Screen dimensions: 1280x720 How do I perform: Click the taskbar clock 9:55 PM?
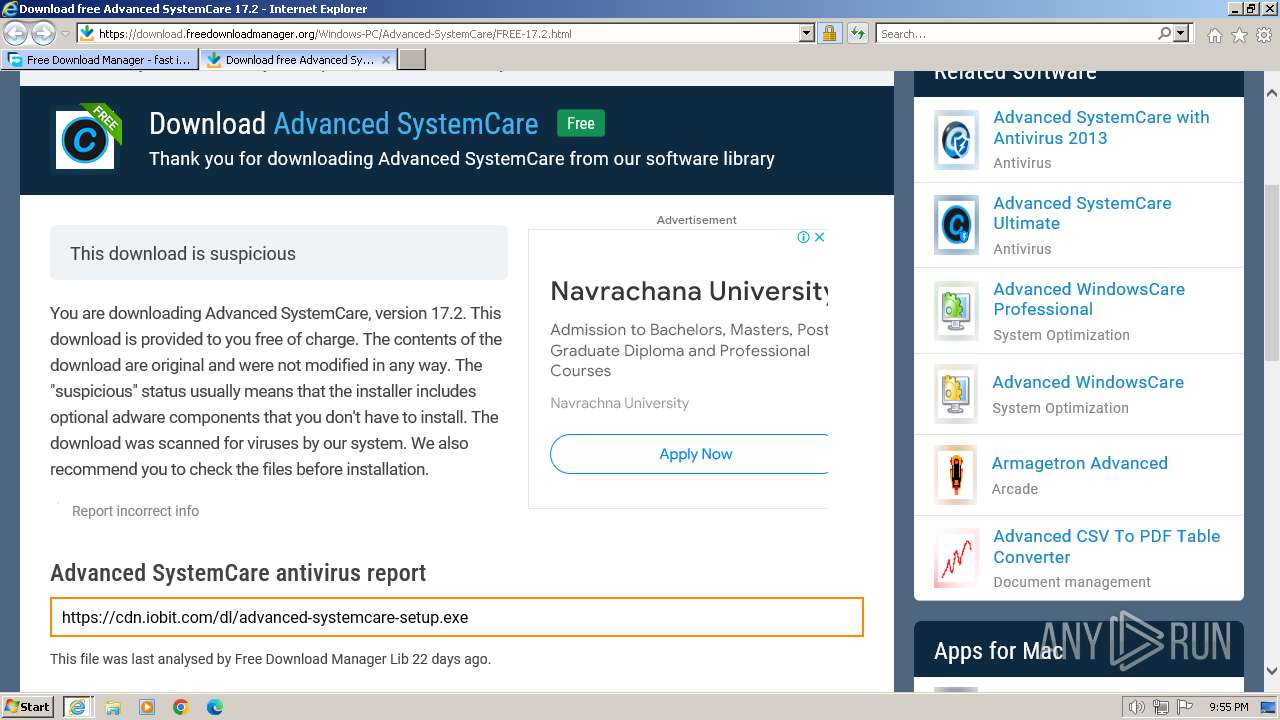[x=1228, y=707]
